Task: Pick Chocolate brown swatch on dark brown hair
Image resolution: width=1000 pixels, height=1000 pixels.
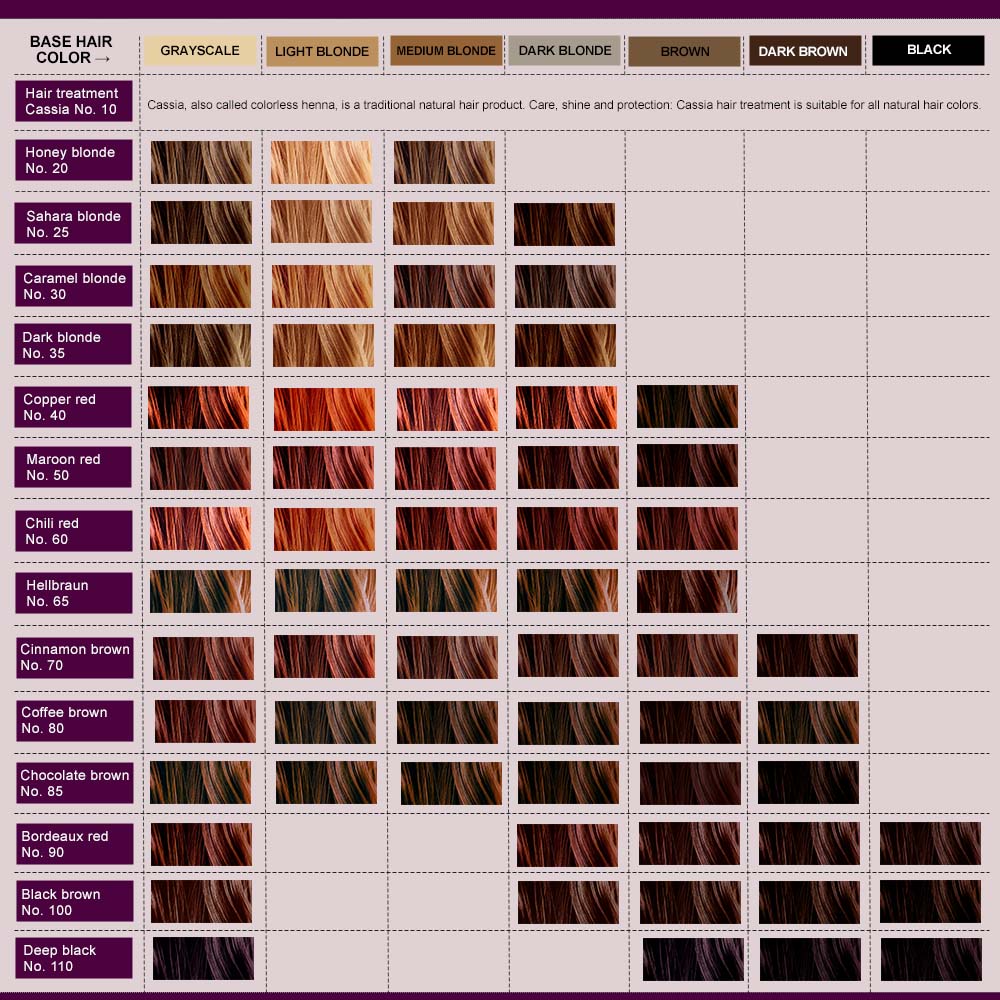Action: pyautogui.click(x=809, y=783)
